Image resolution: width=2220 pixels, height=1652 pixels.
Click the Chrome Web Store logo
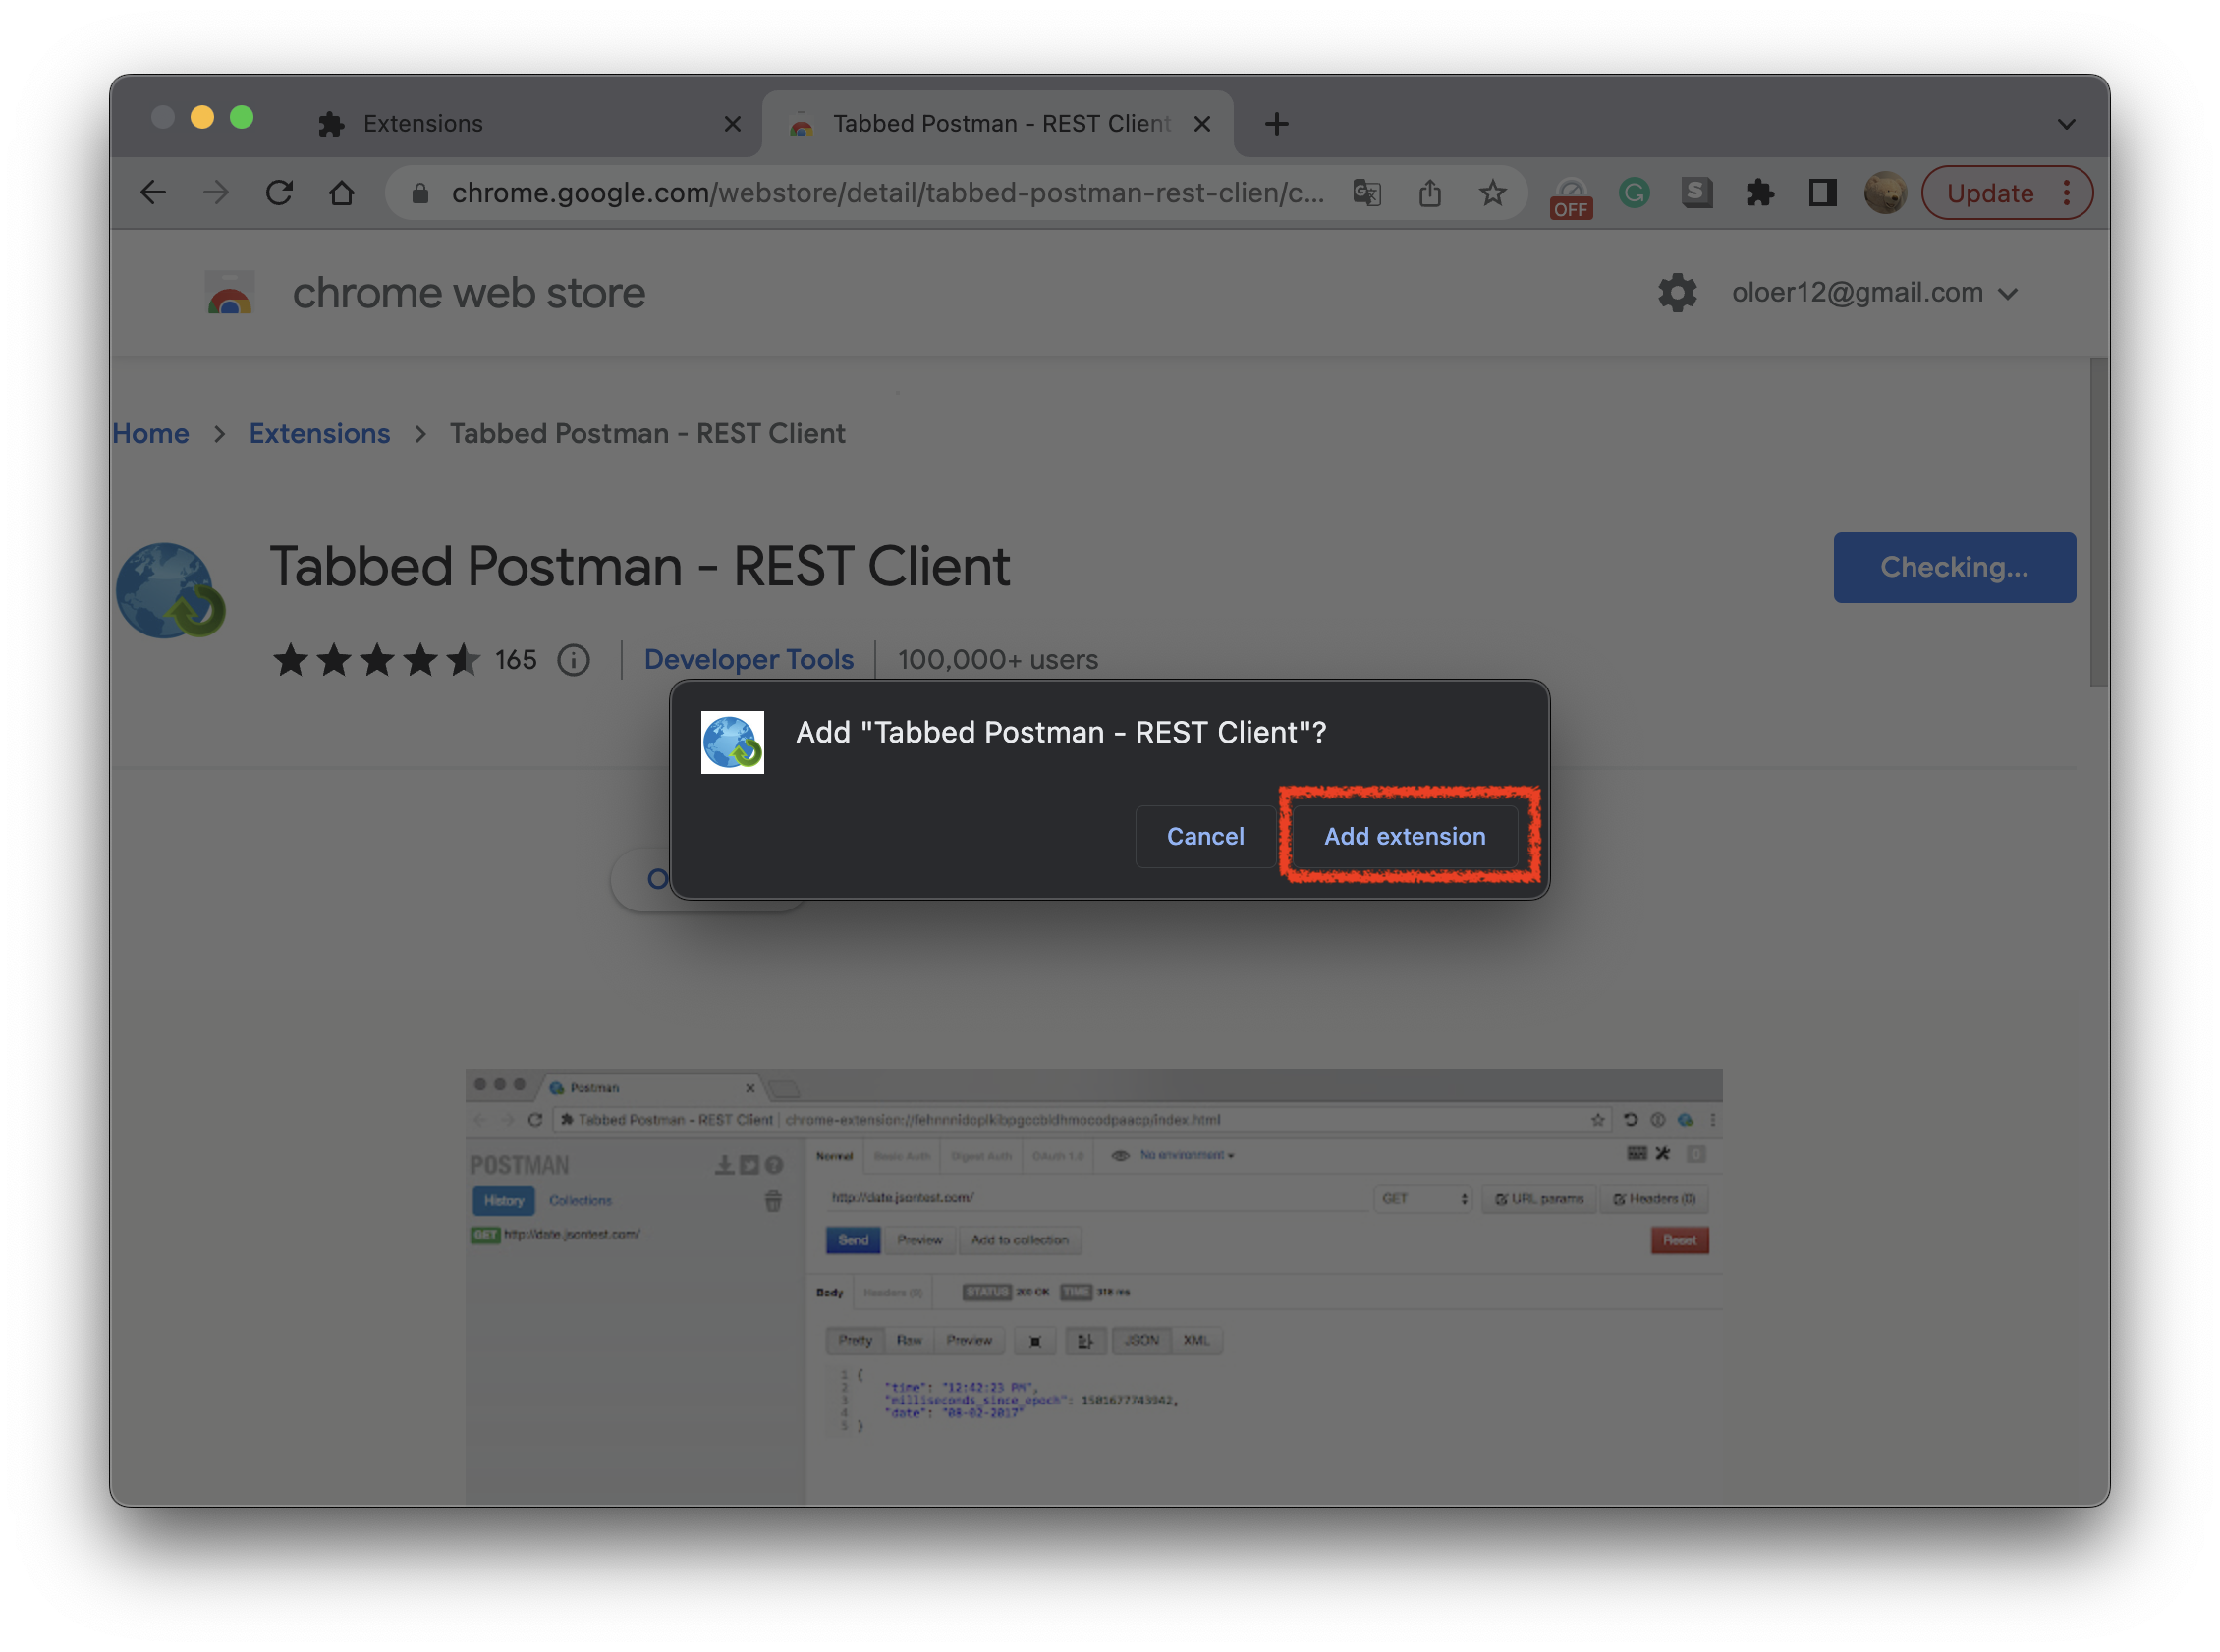tap(230, 294)
